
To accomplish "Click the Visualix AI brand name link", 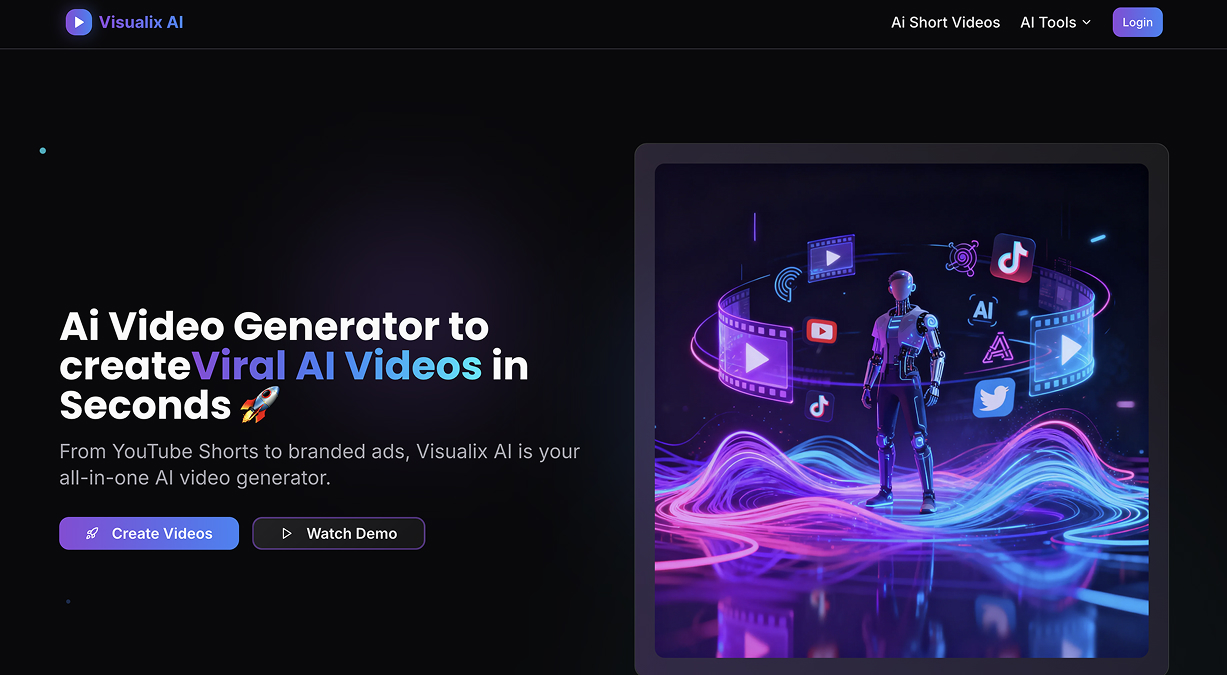I will [141, 22].
